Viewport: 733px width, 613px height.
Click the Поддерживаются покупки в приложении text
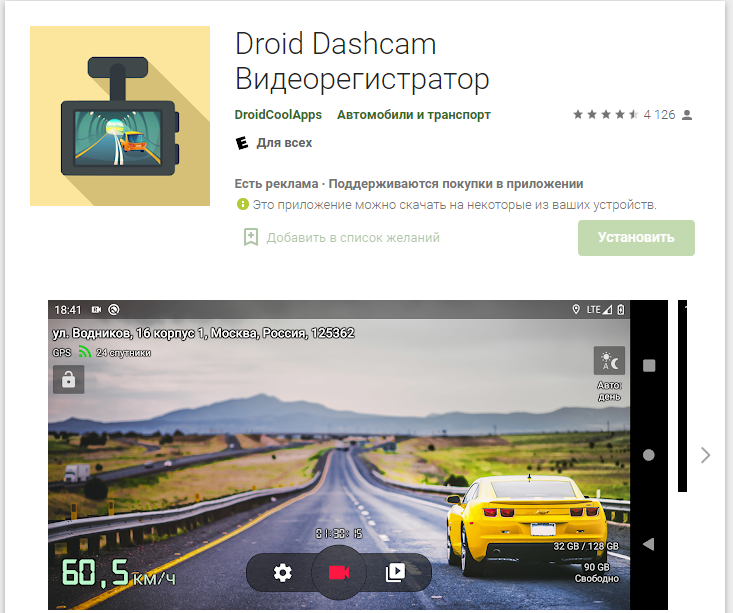[456, 184]
